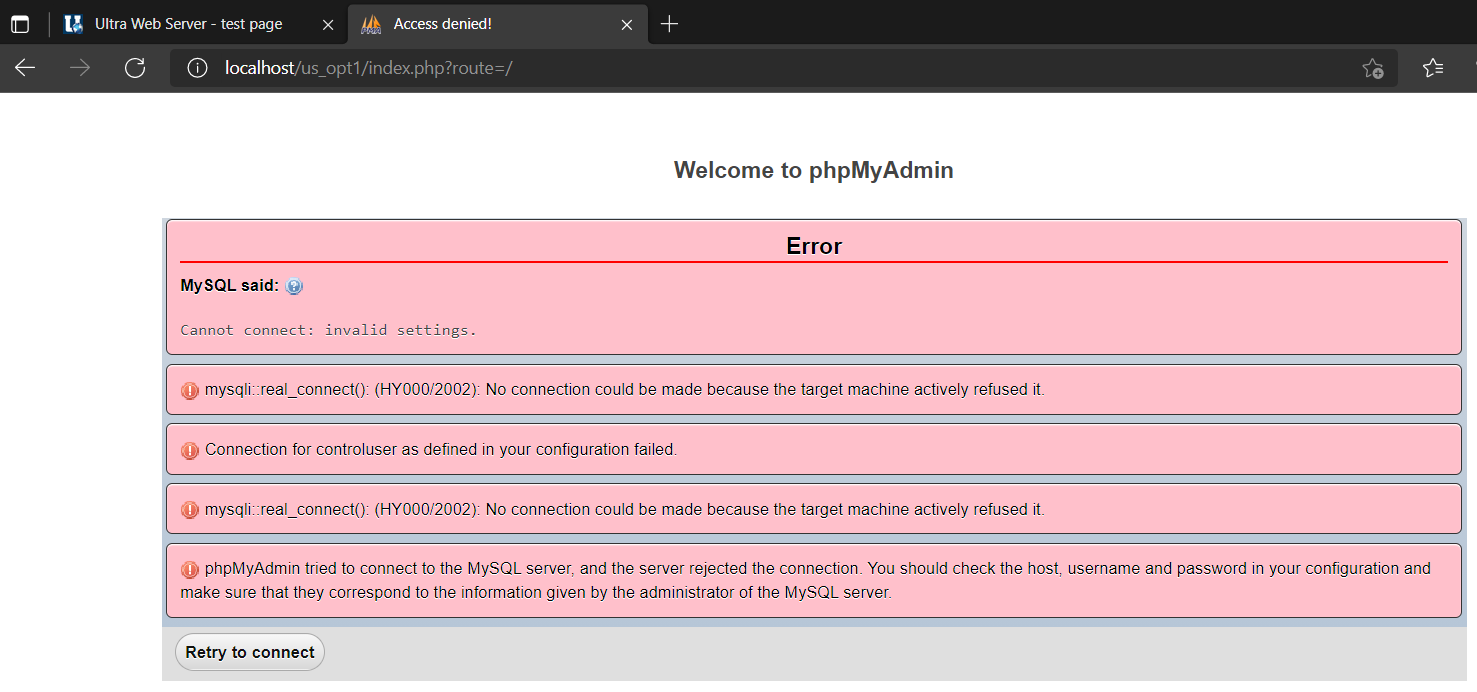Screen dimensions: 1477x692
Task: Click the Welcome to phpMyAdmin heading
Action: point(813,170)
